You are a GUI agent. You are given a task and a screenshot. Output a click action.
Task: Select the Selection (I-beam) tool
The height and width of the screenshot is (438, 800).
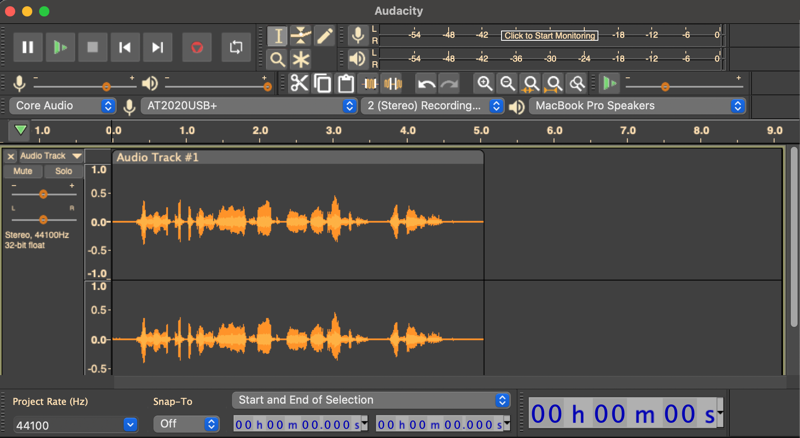coord(278,36)
